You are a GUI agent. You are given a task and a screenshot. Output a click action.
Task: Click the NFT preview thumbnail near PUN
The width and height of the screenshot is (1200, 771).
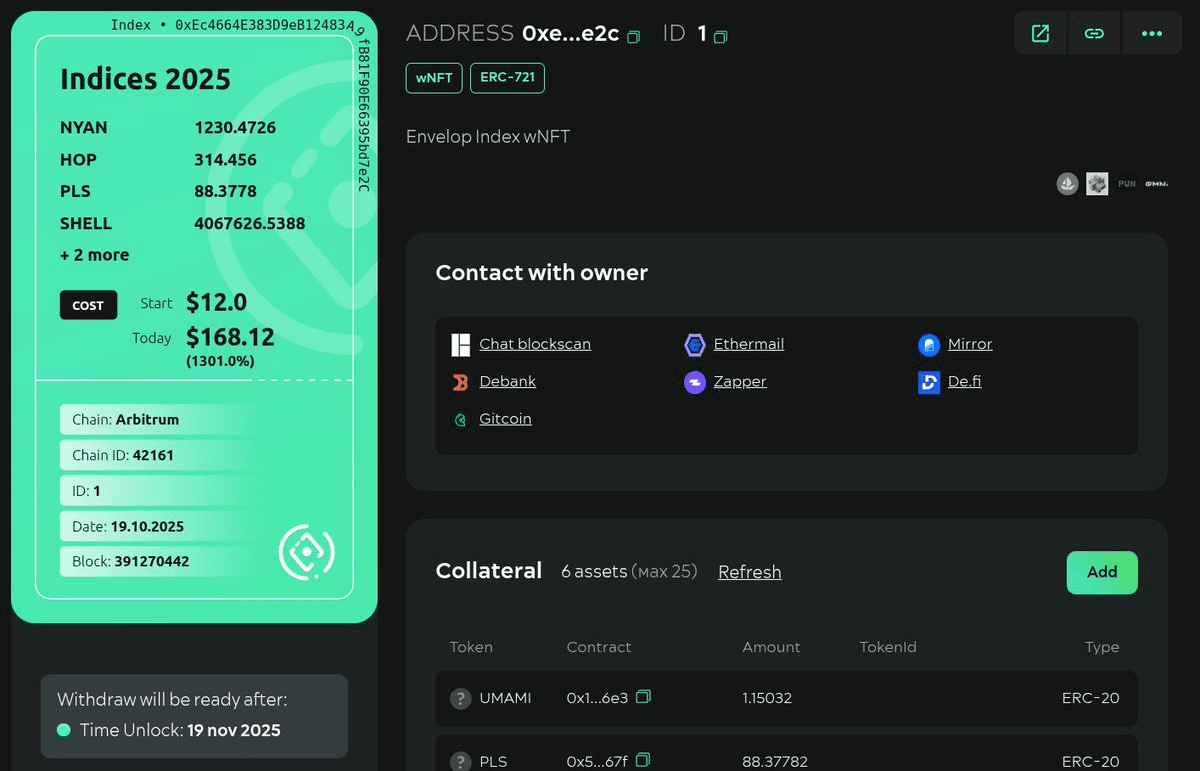pyautogui.click(x=1096, y=183)
